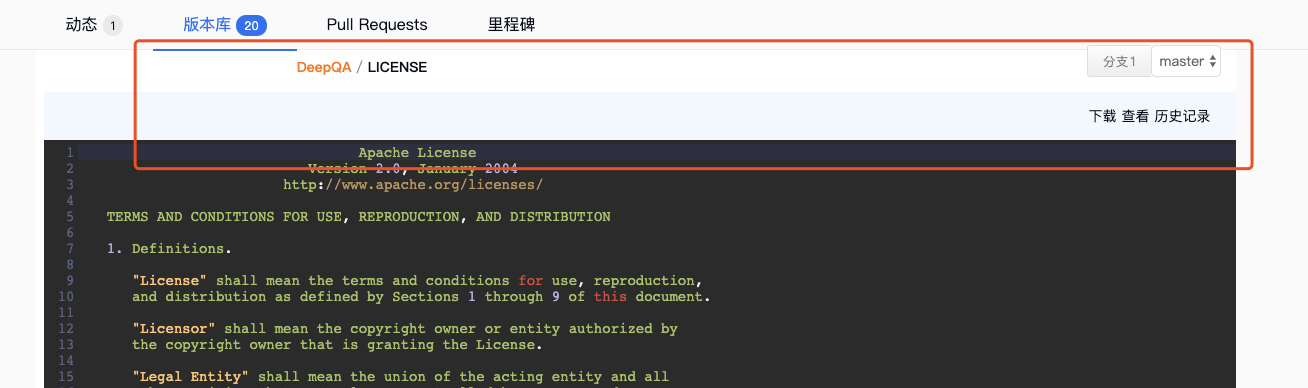Viewport: 1308px width, 388px height.
Task: Click the TERMS AND CONDITIONS heading line
Action: (358, 217)
